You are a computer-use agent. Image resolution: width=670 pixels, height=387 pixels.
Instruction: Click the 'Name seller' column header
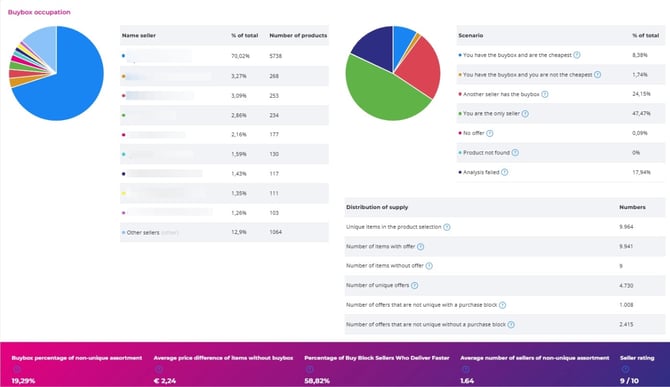tap(139, 35)
